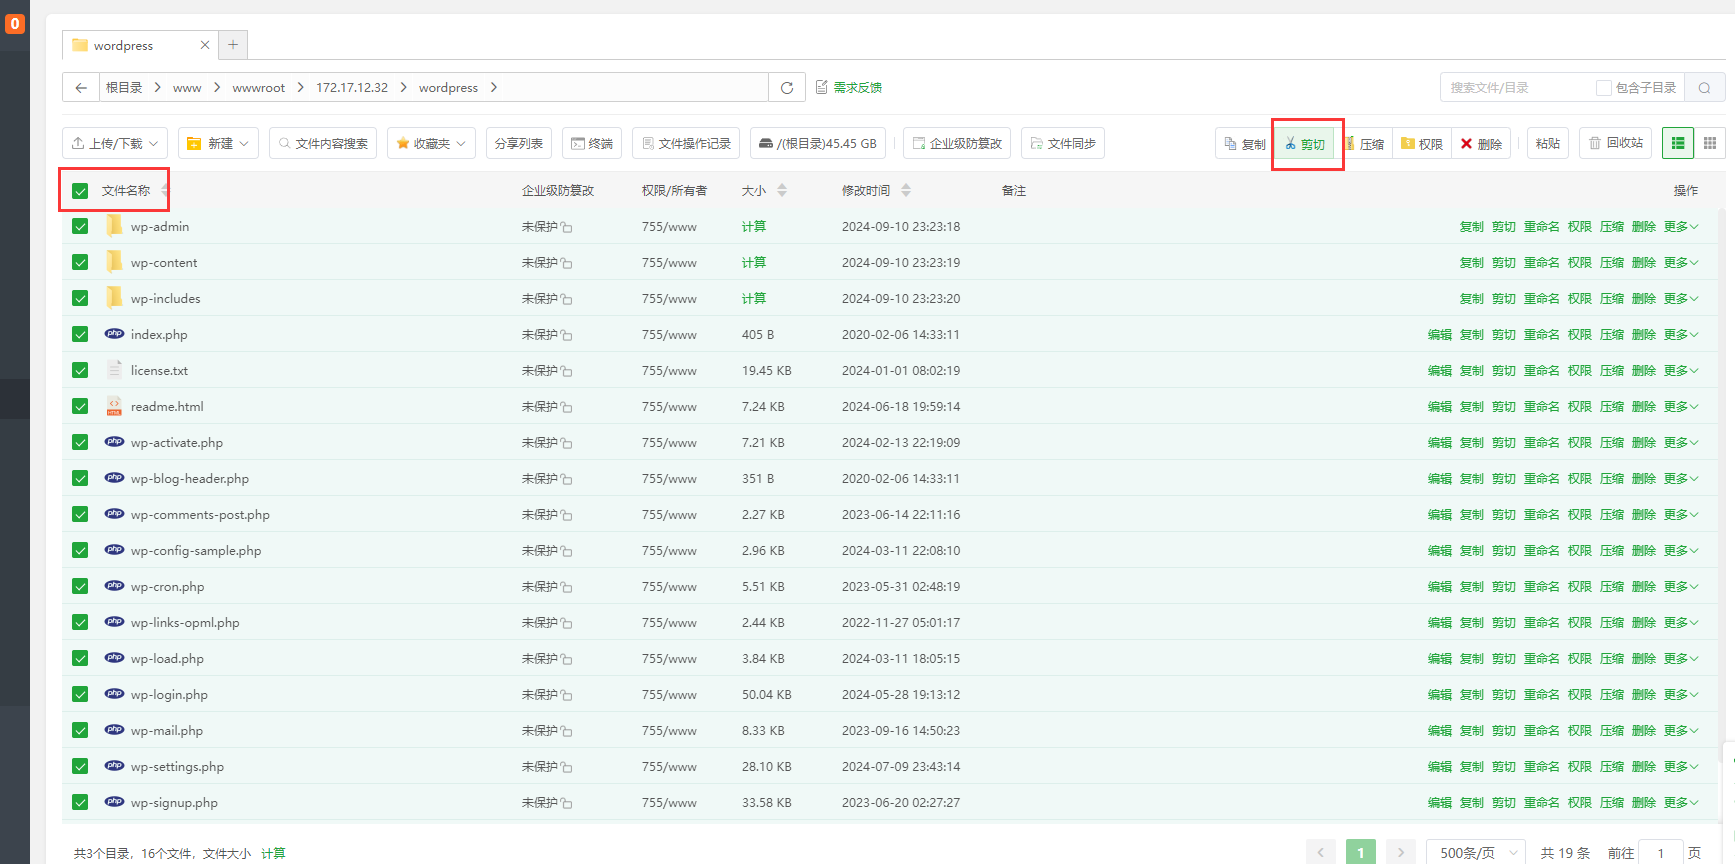This screenshot has width=1735, height=864.
Task: Open the 终端 terminal tool
Action: pyautogui.click(x=591, y=143)
